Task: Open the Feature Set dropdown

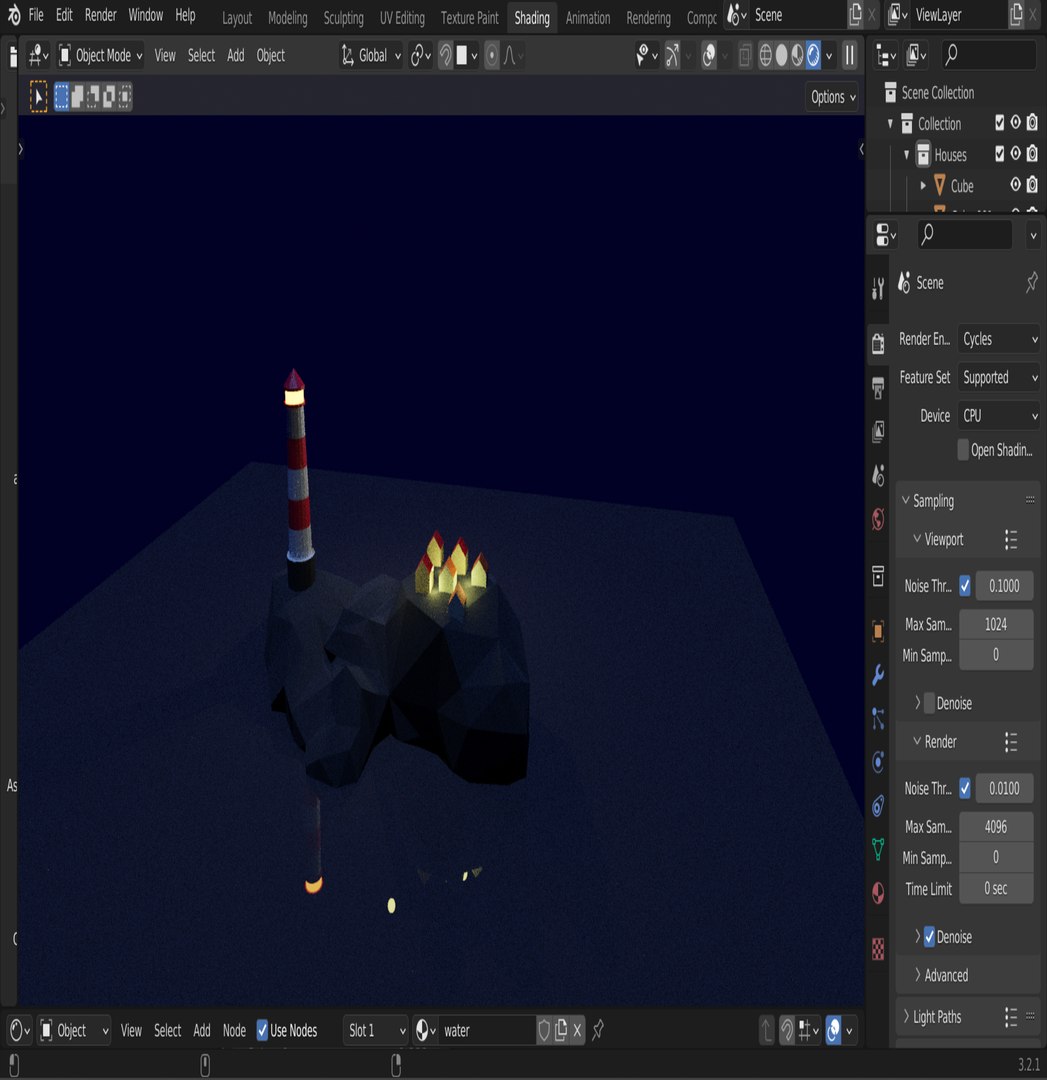Action: (x=999, y=377)
